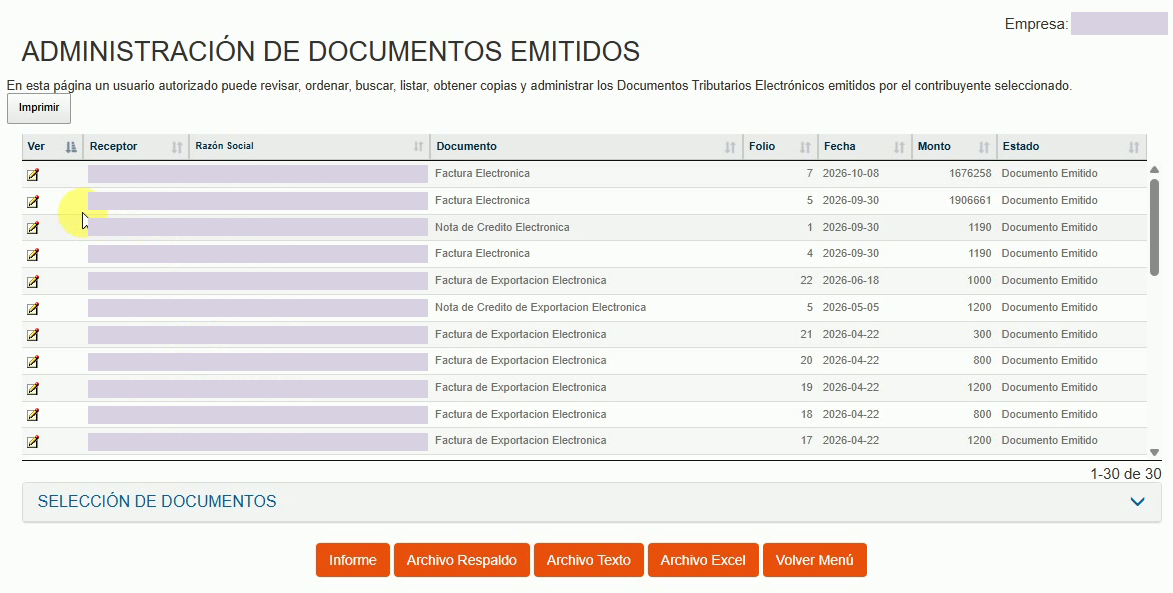Click the Empresa label at top right

tap(1036, 24)
